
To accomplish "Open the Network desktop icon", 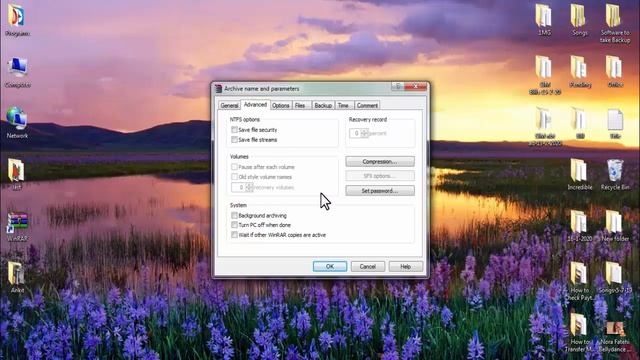I will (17, 122).
